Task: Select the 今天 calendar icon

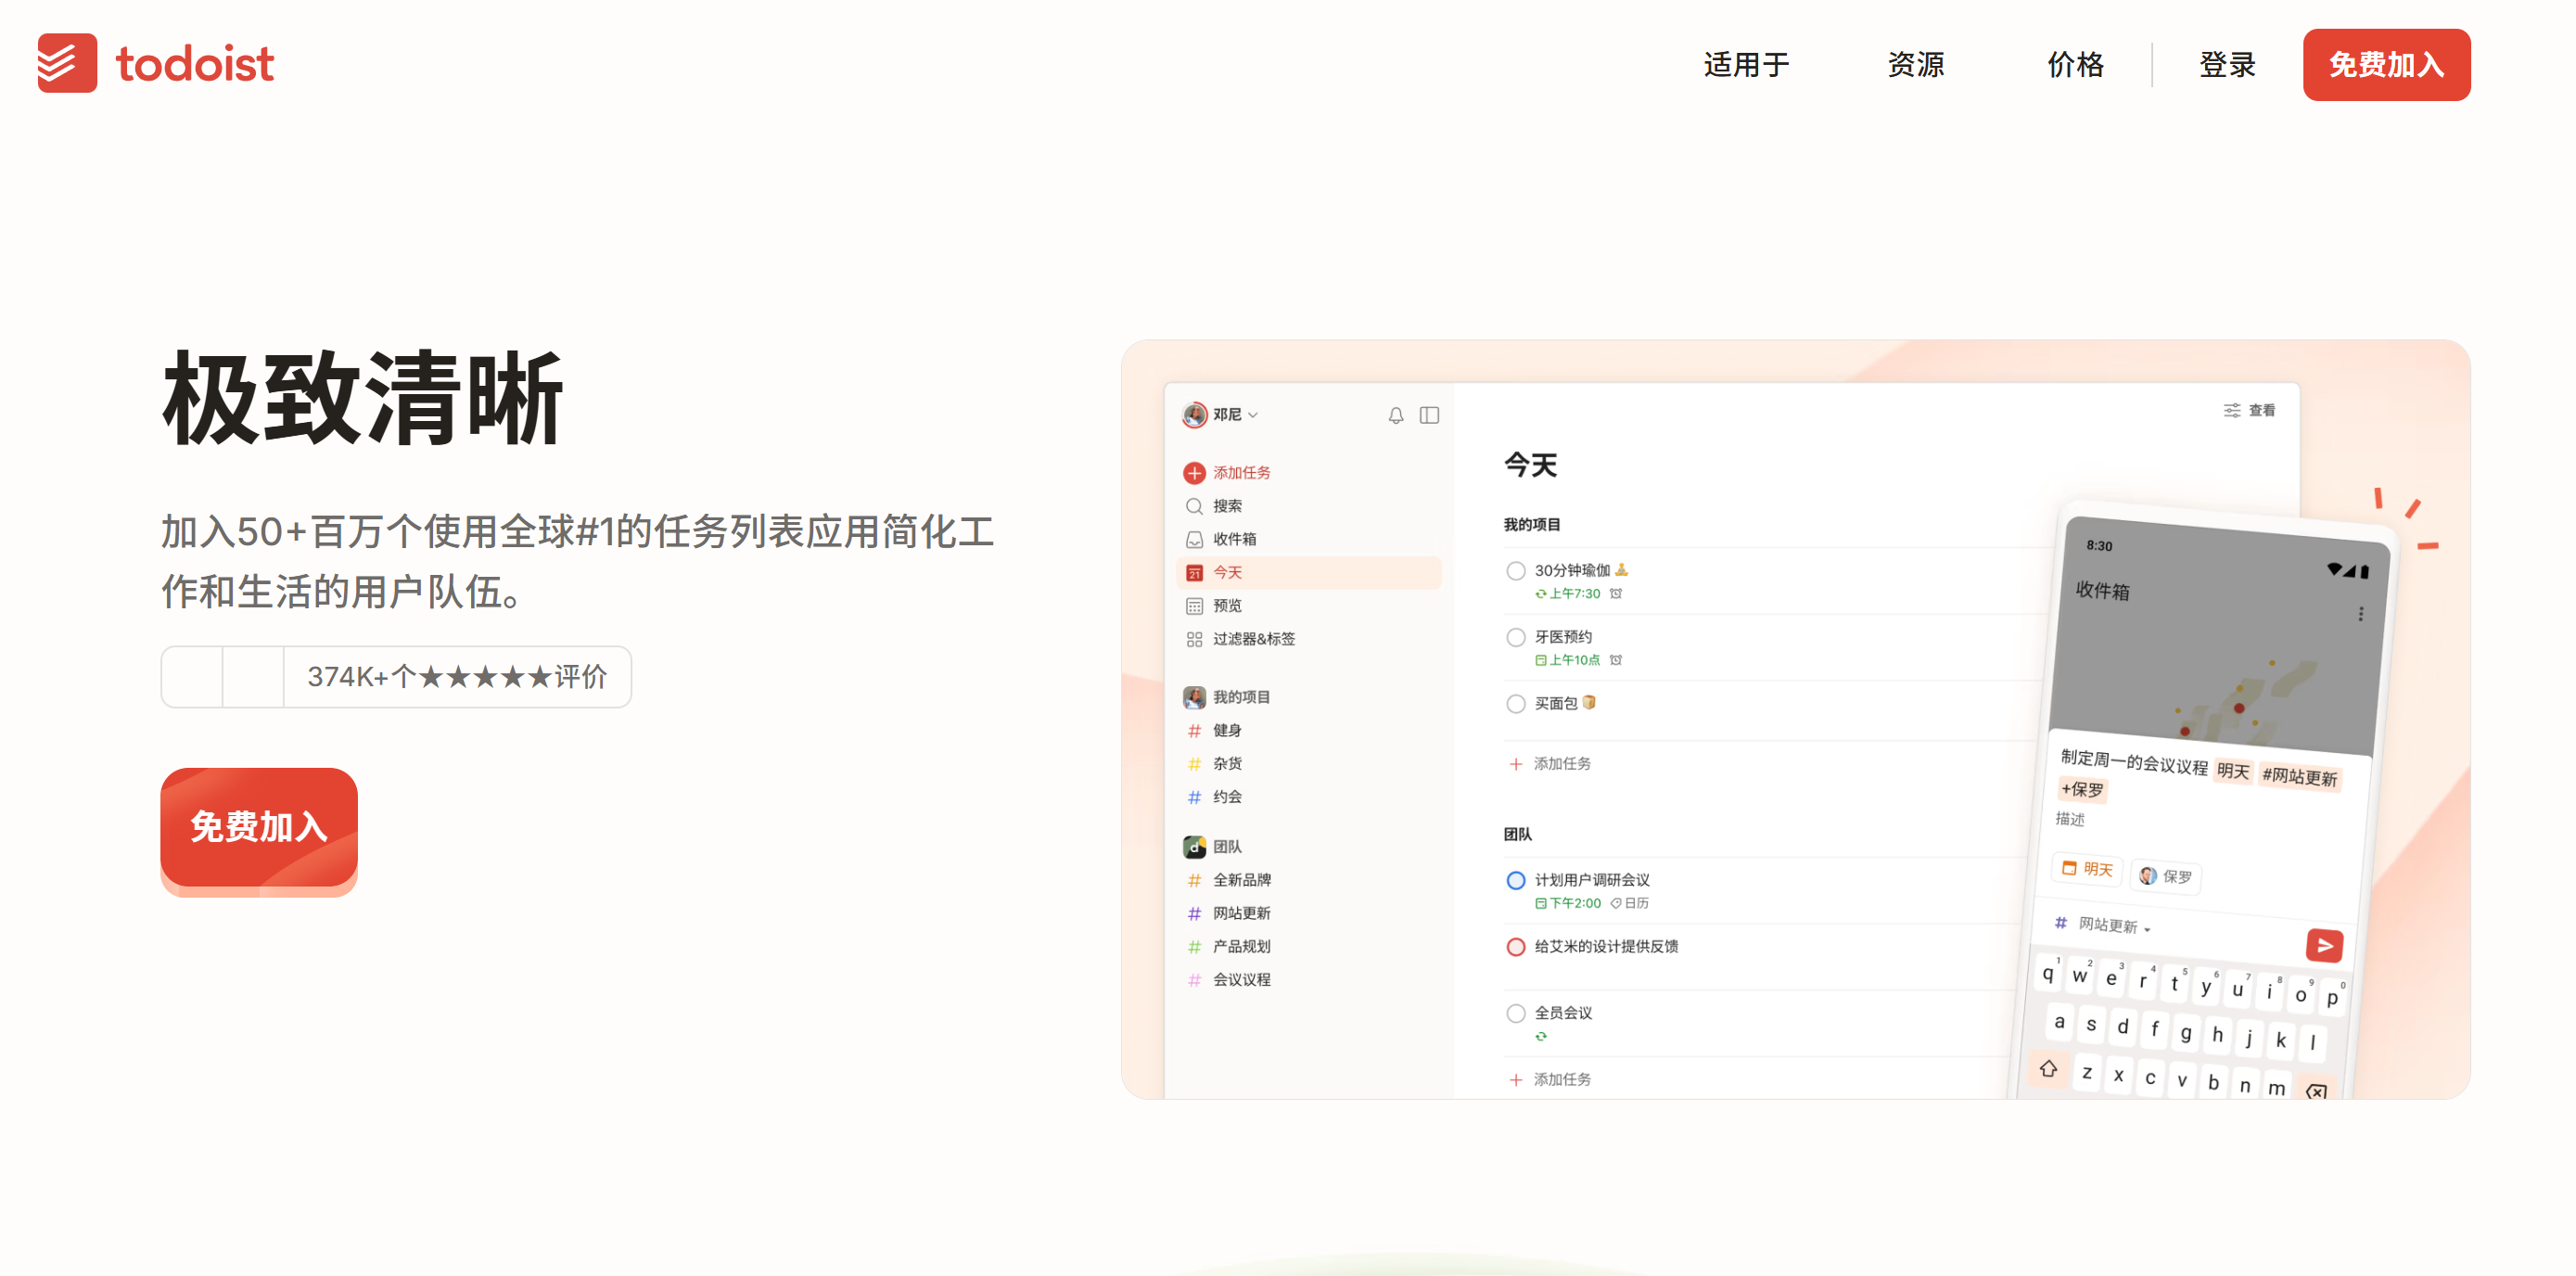Action: 1195,571
